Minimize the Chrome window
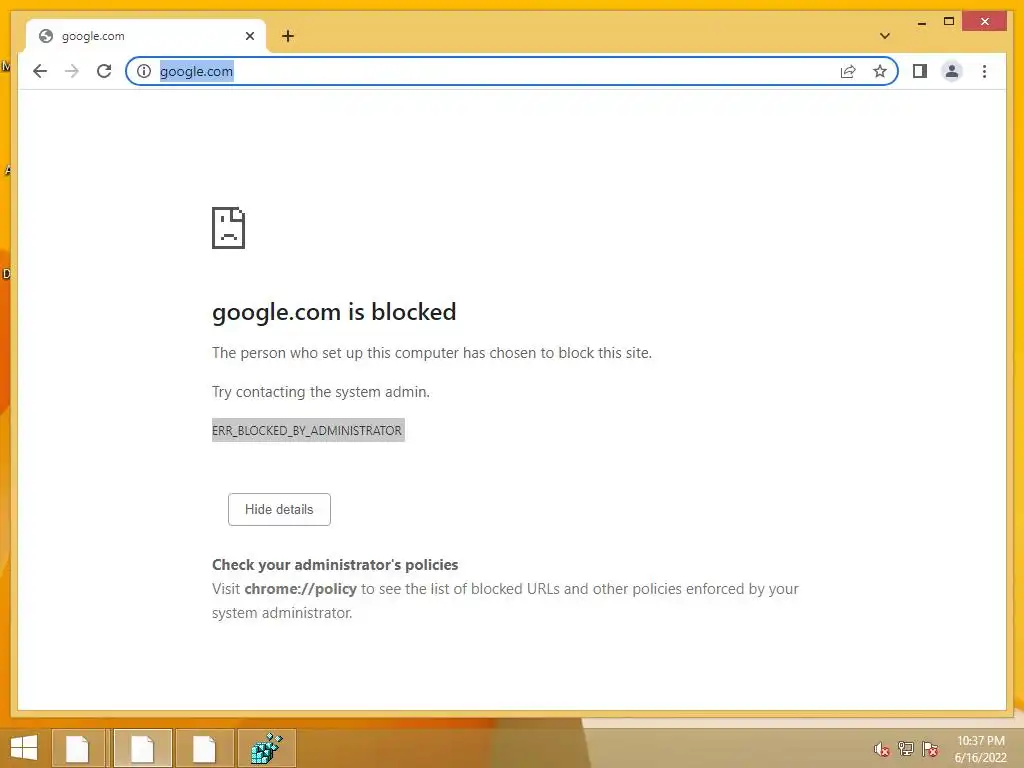The height and width of the screenshot is (768, 1024). [x=921, y=22]
